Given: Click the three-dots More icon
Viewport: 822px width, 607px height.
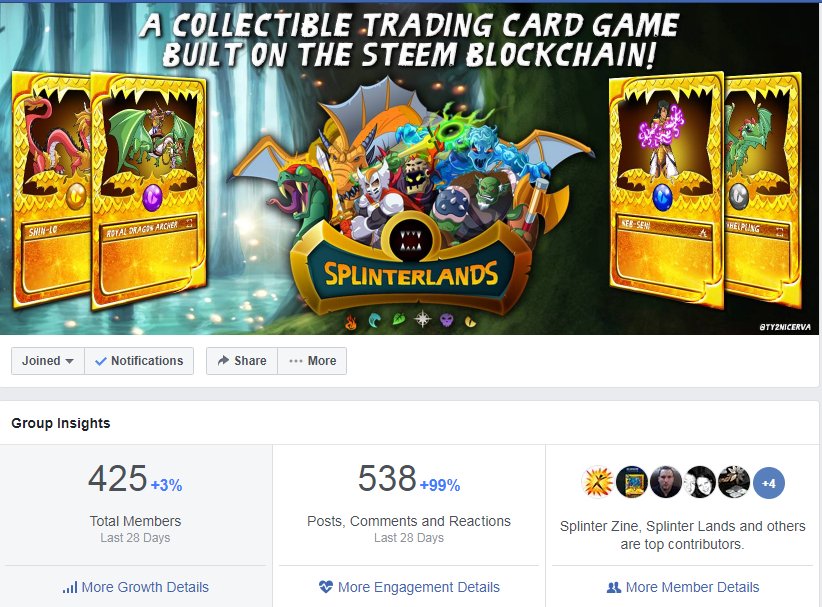Looking at the screenshot, I should pyautogui.click(x=296, y=361).
